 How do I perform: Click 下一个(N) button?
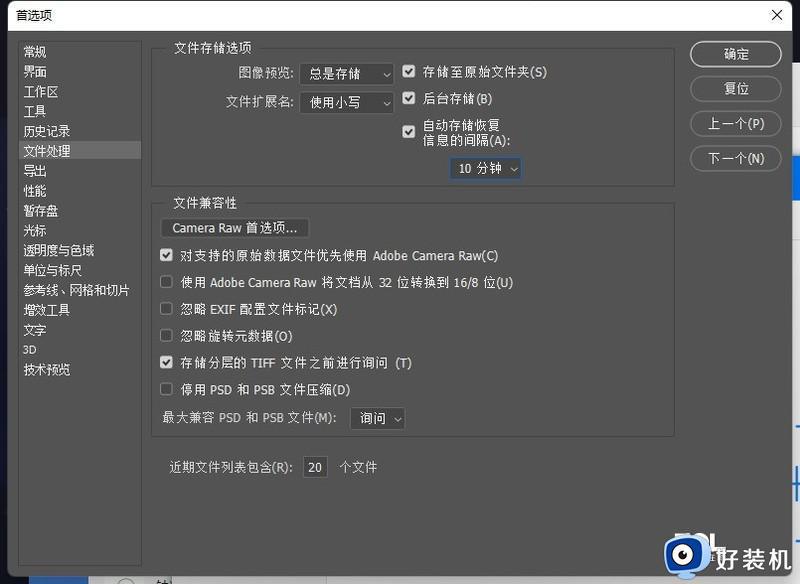736,158
